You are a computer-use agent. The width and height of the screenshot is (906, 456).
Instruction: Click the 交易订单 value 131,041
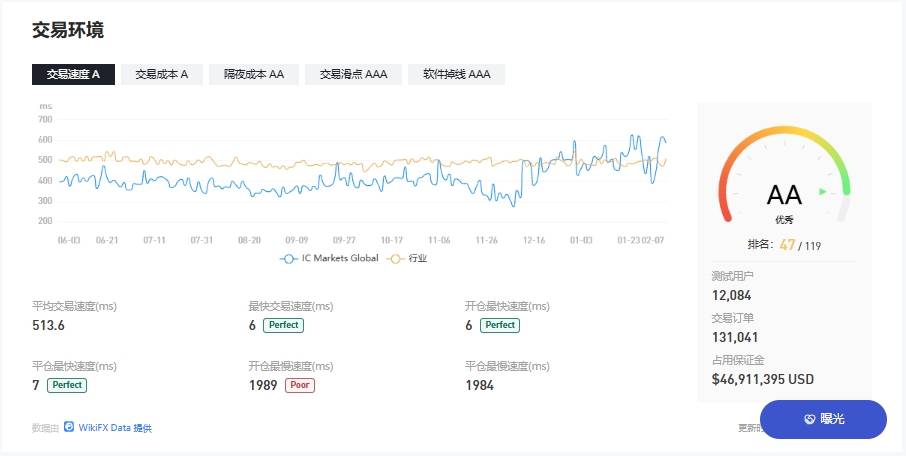[735, 338]
